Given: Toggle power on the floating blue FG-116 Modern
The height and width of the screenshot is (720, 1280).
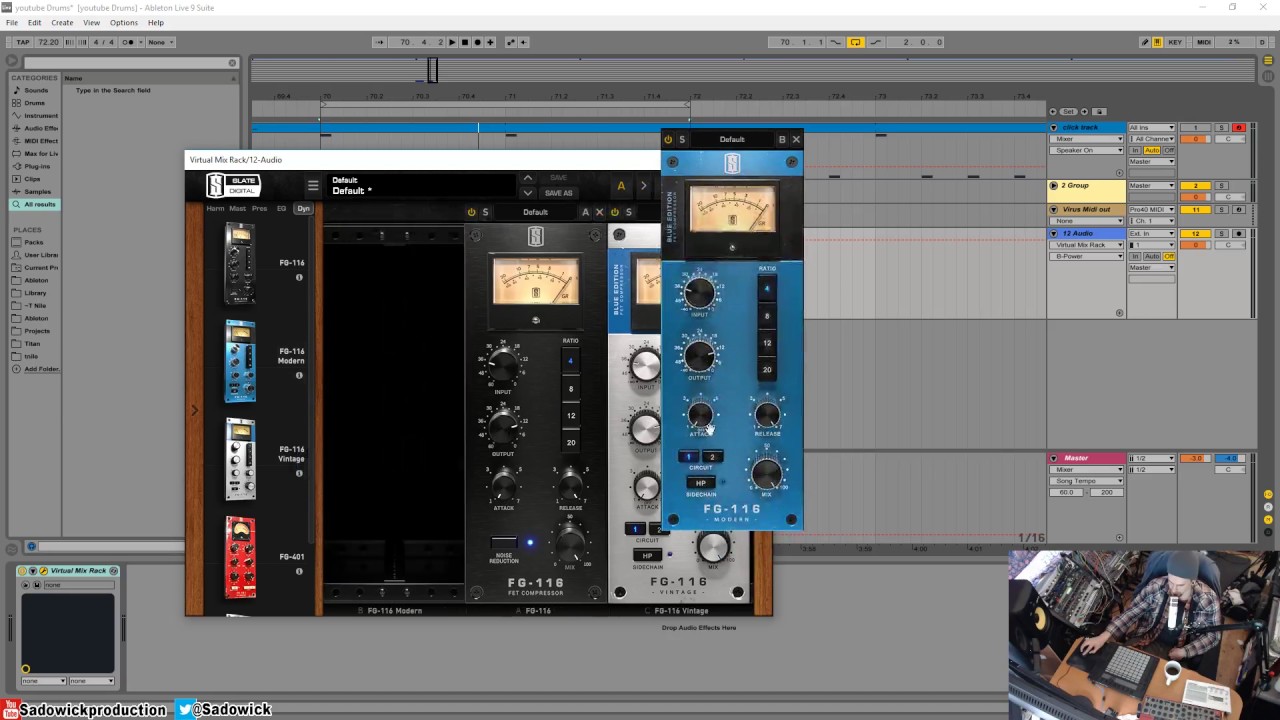Looking at the screenshot, I should click(x=668, y=139).
